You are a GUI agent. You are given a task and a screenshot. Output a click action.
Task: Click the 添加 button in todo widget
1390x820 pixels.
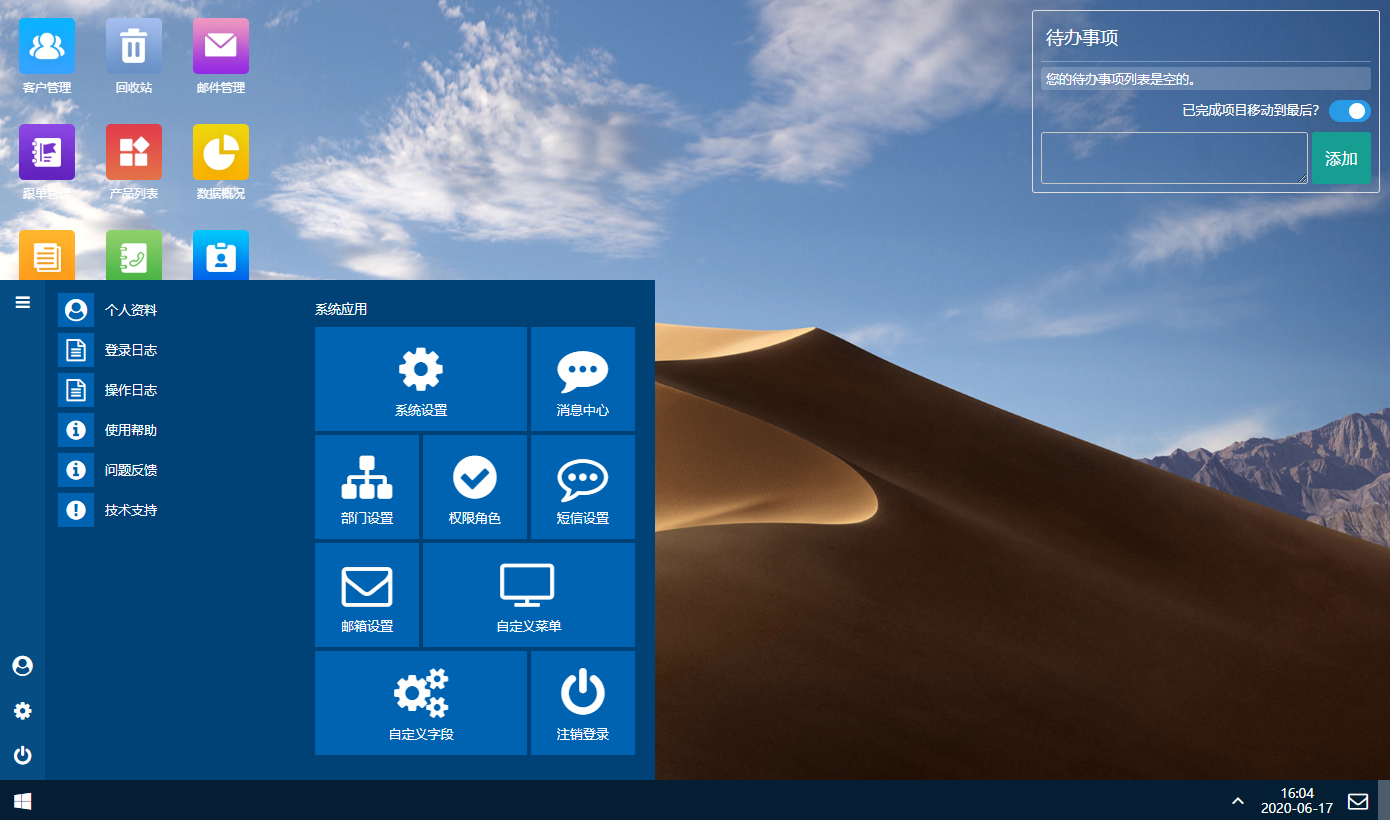pos(1341,158)
